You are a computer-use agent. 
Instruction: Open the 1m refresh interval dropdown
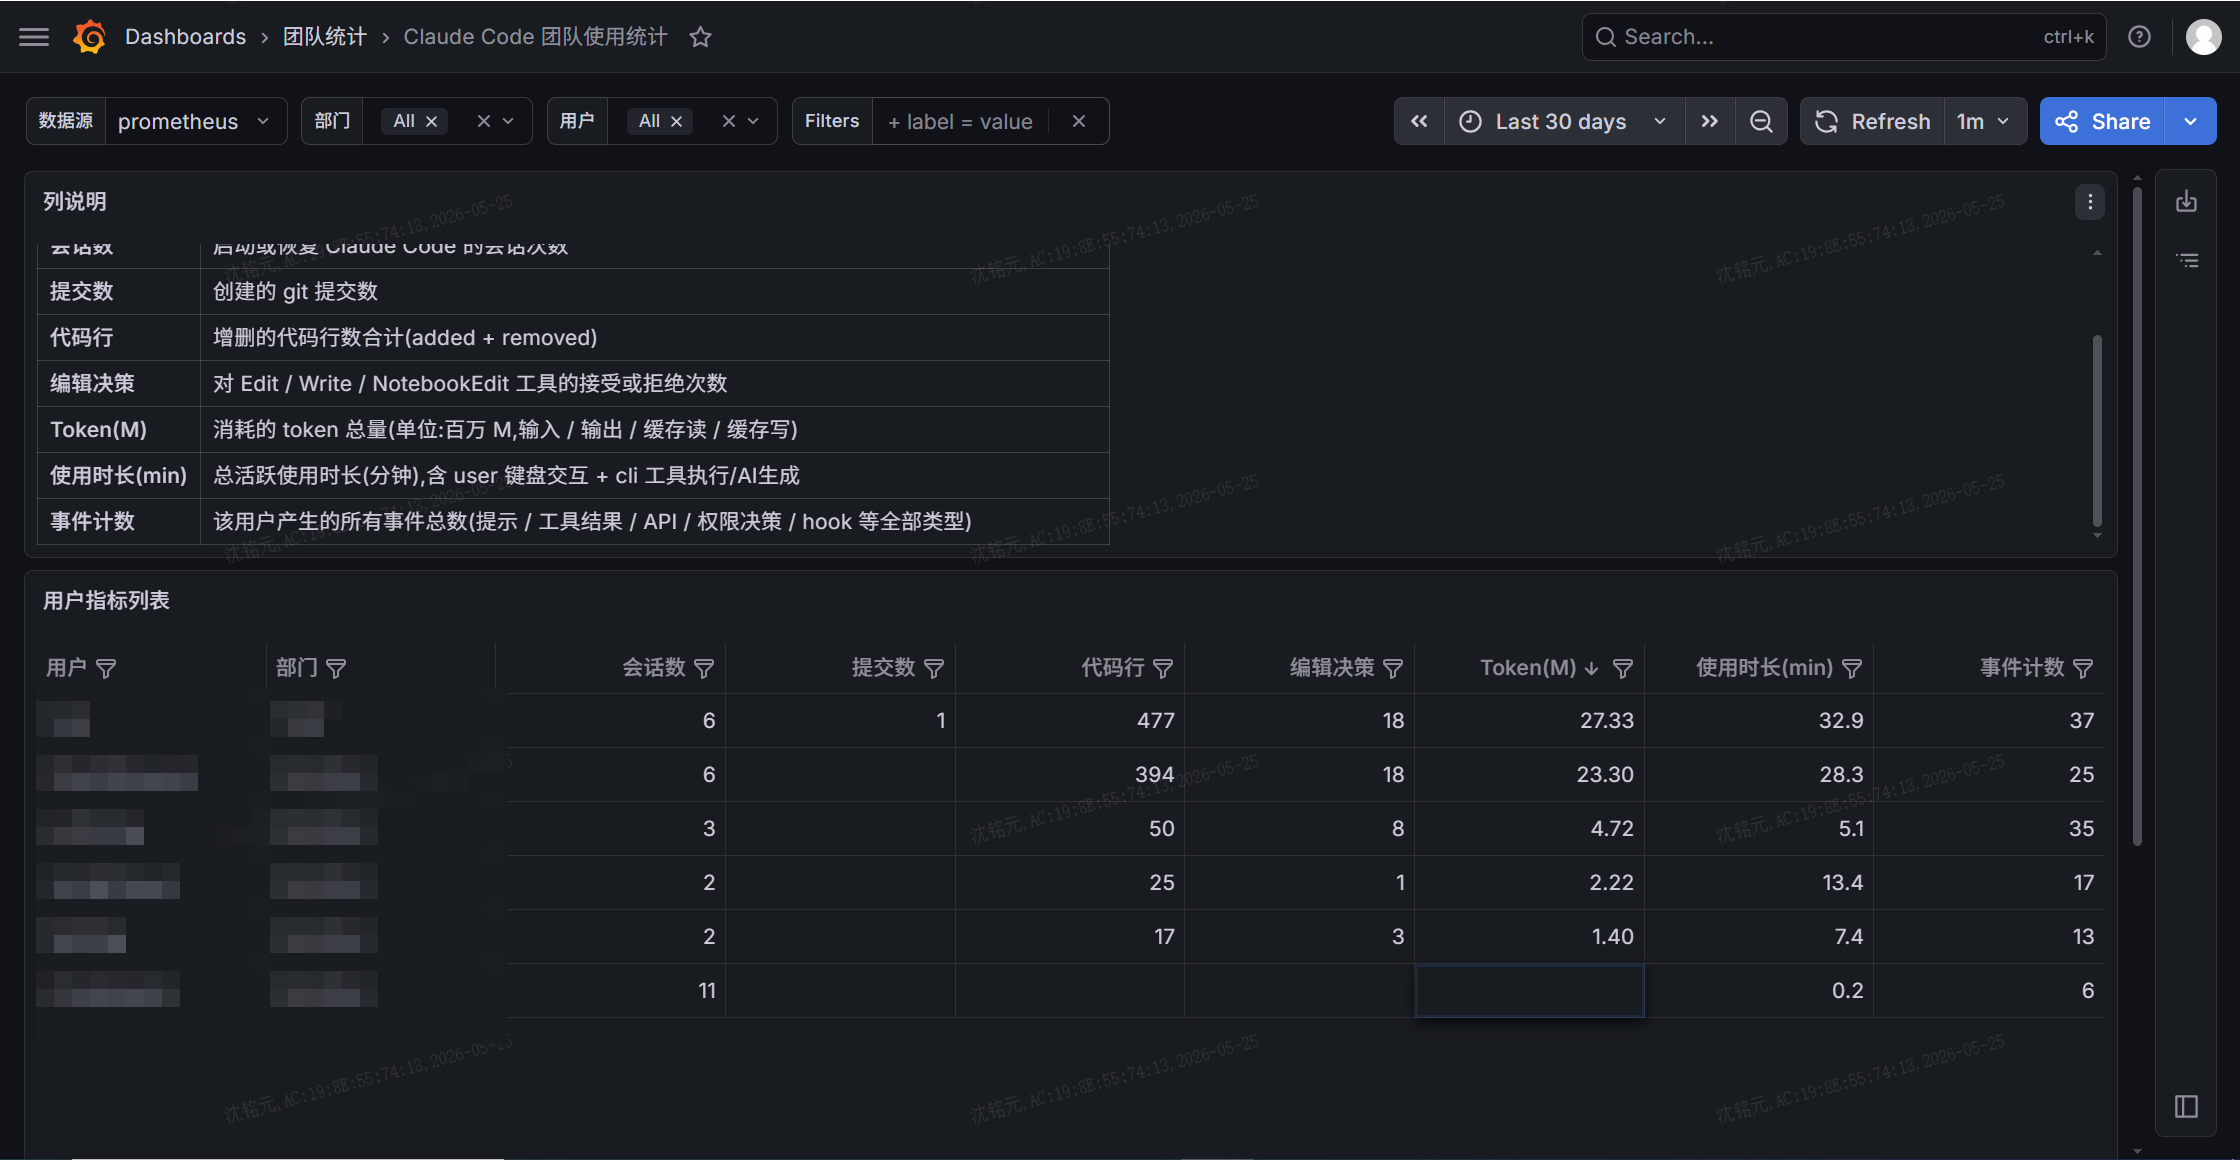point(1984,121)
